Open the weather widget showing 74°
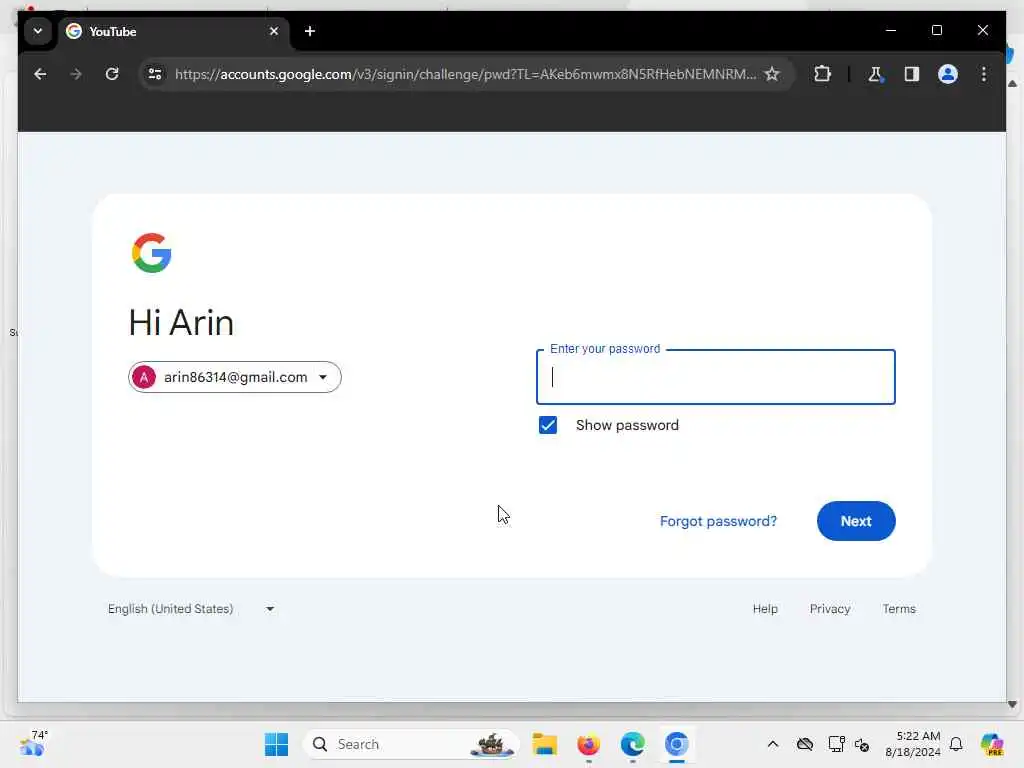 tap(34, 743)
